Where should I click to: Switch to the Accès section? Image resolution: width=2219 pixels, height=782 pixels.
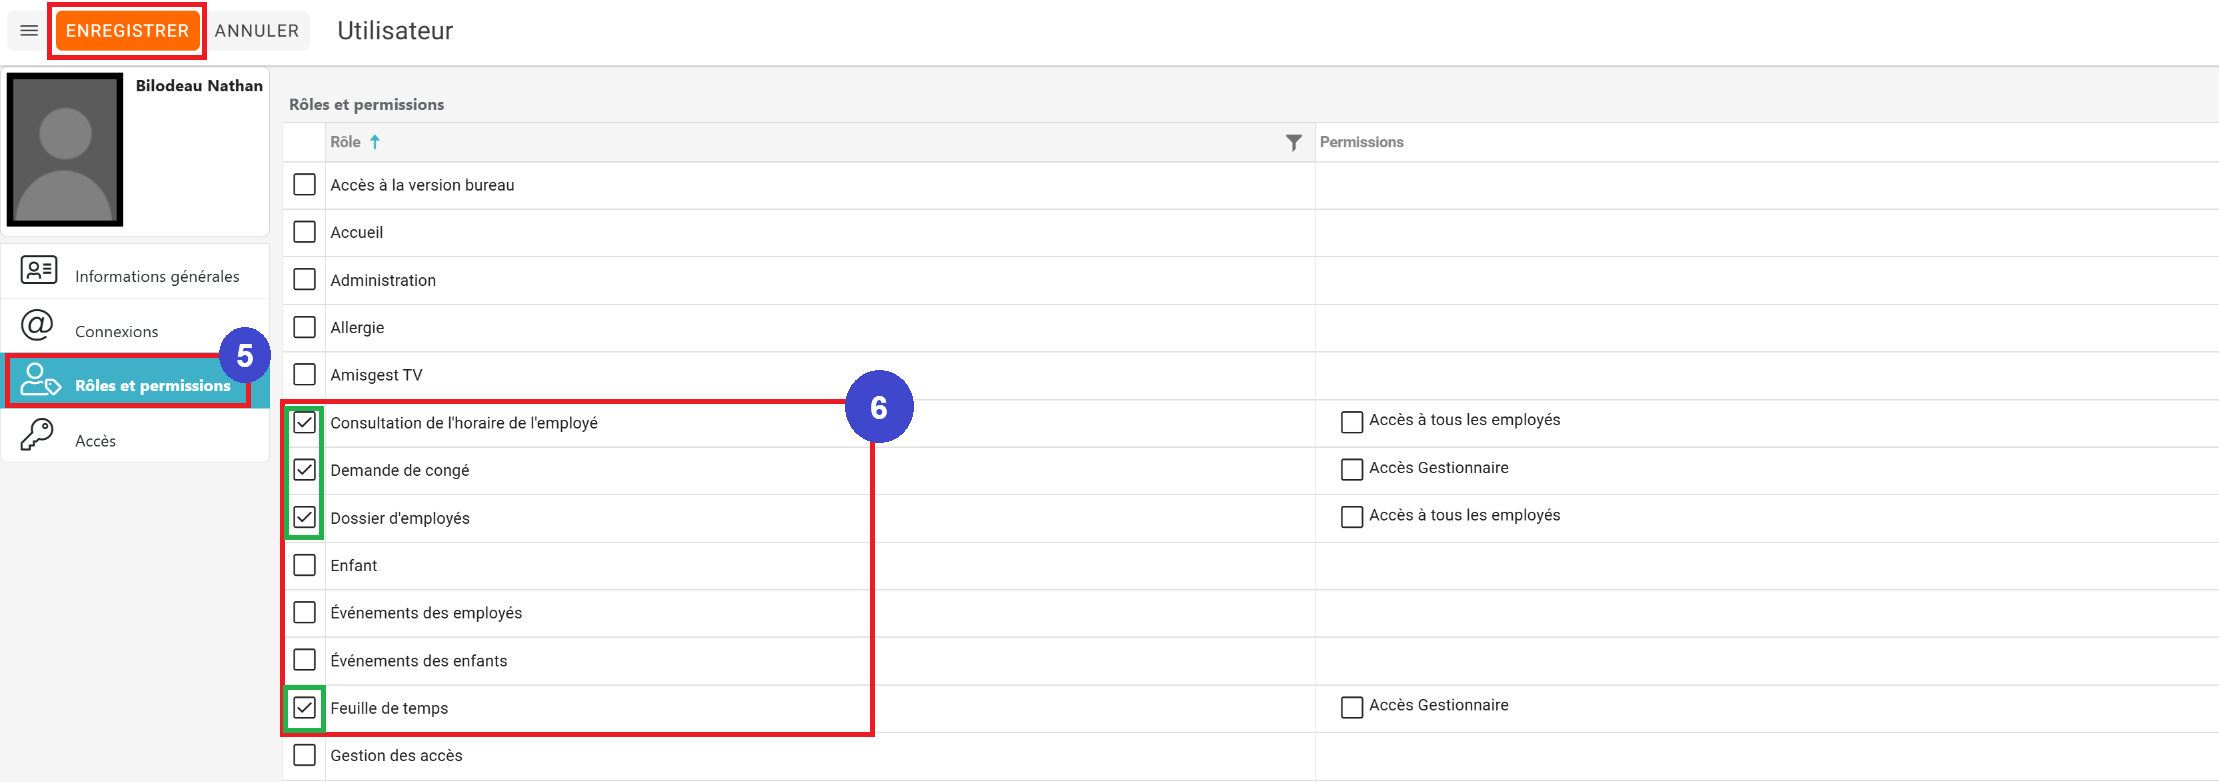[95, 441]
